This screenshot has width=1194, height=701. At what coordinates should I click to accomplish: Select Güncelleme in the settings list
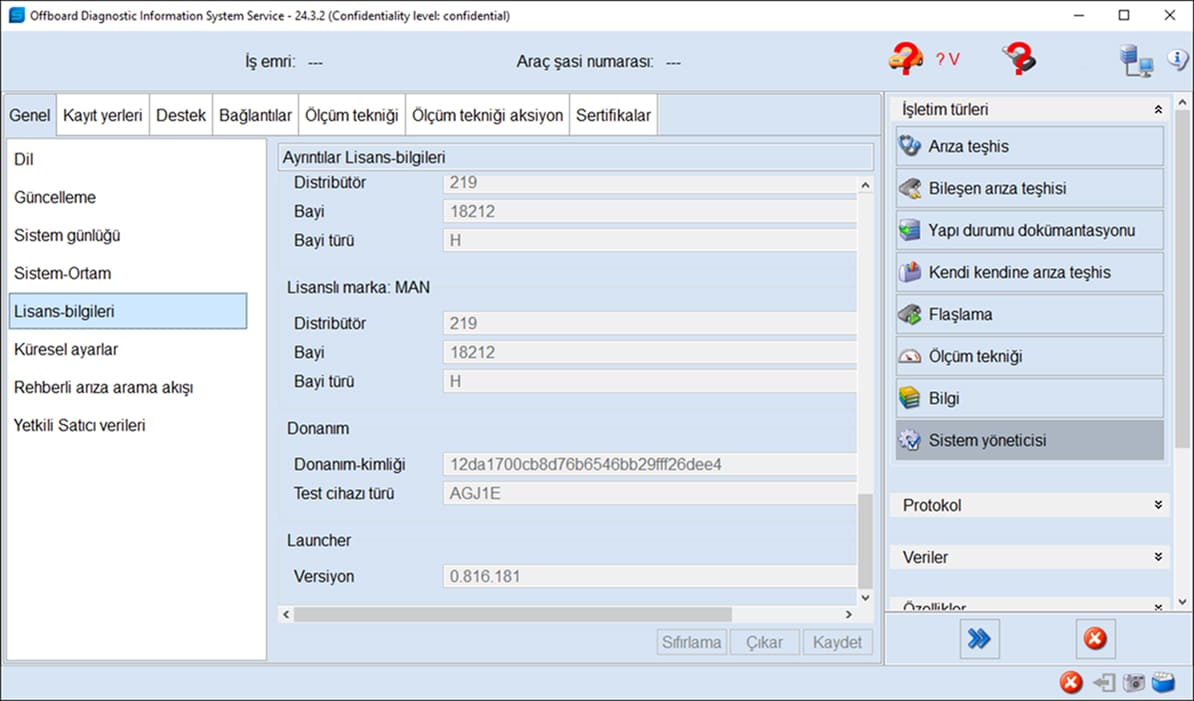pos(128,197)
